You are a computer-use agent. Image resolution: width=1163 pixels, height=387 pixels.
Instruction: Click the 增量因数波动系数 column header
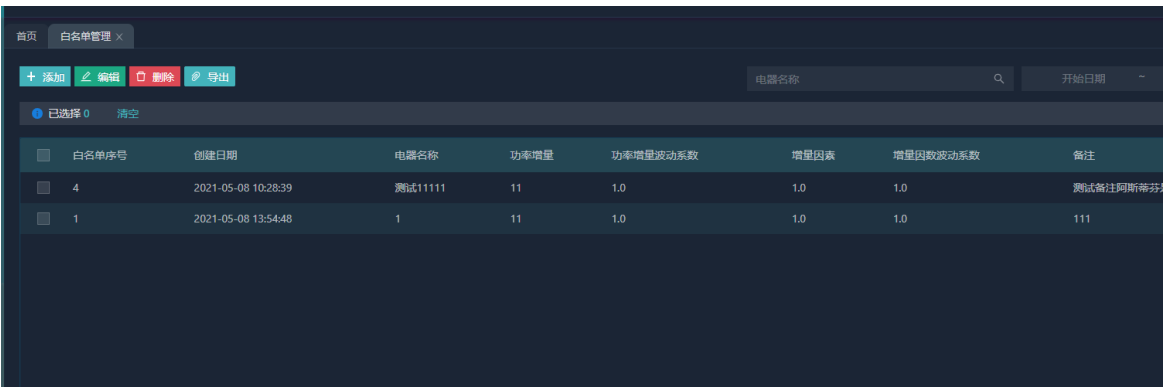pos(937,156)
